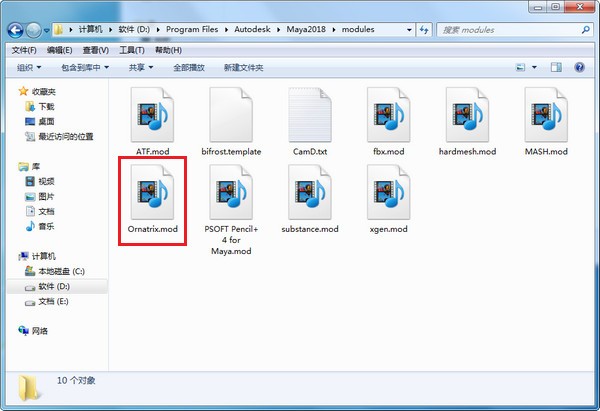Open the 工具(T) menu
This screenshot has width=600, height=411.
(x=132, y=50)
